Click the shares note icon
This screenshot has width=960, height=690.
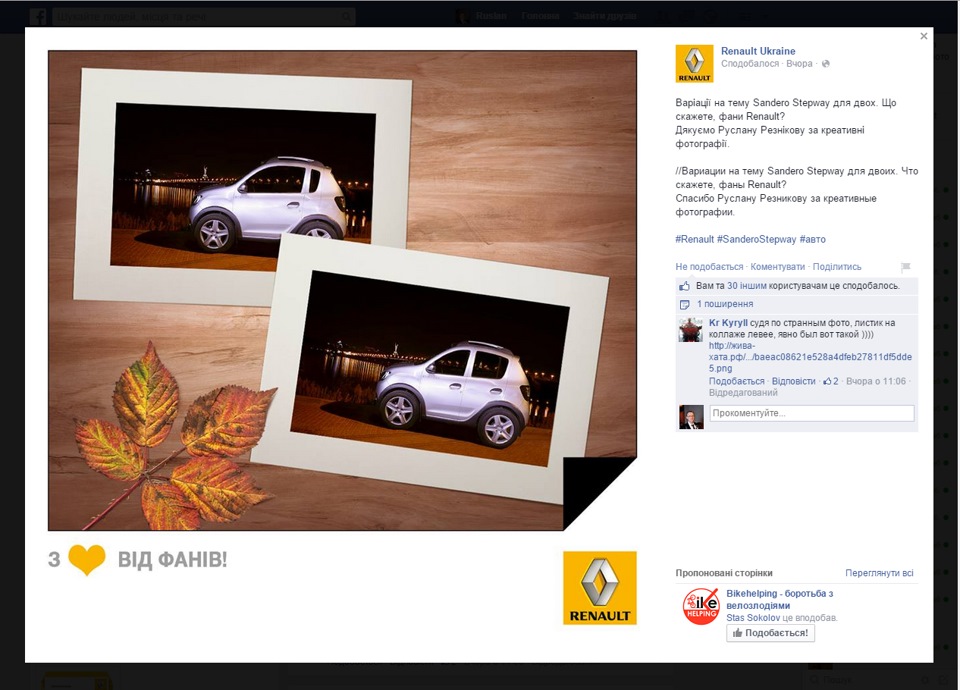pyautogui.click(x=684, y=304)
